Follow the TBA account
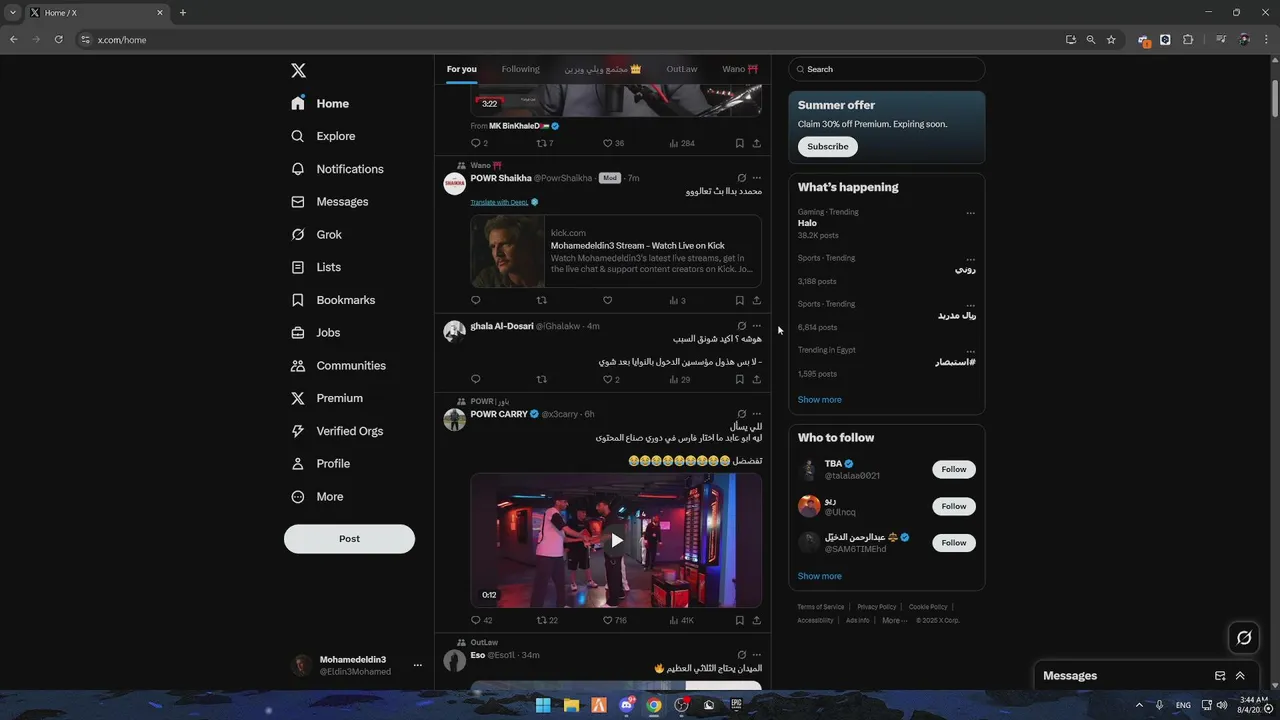This screenshot has height=720, width=1280. pos(954,469)
